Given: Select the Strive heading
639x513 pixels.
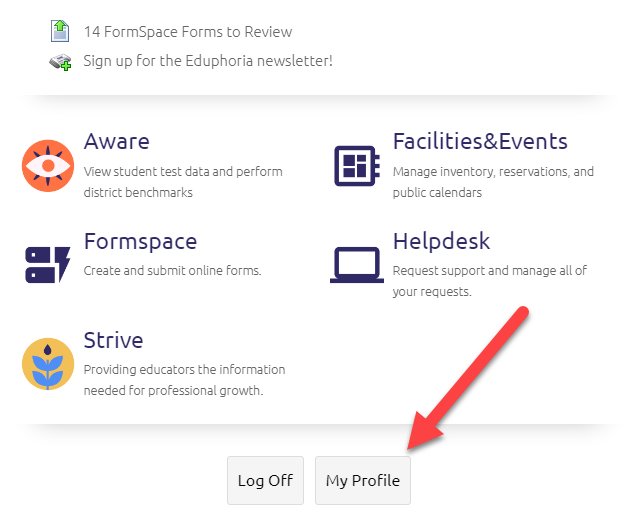Looking at the screenshot, I should pyautogui.click(x=113, y=340).
